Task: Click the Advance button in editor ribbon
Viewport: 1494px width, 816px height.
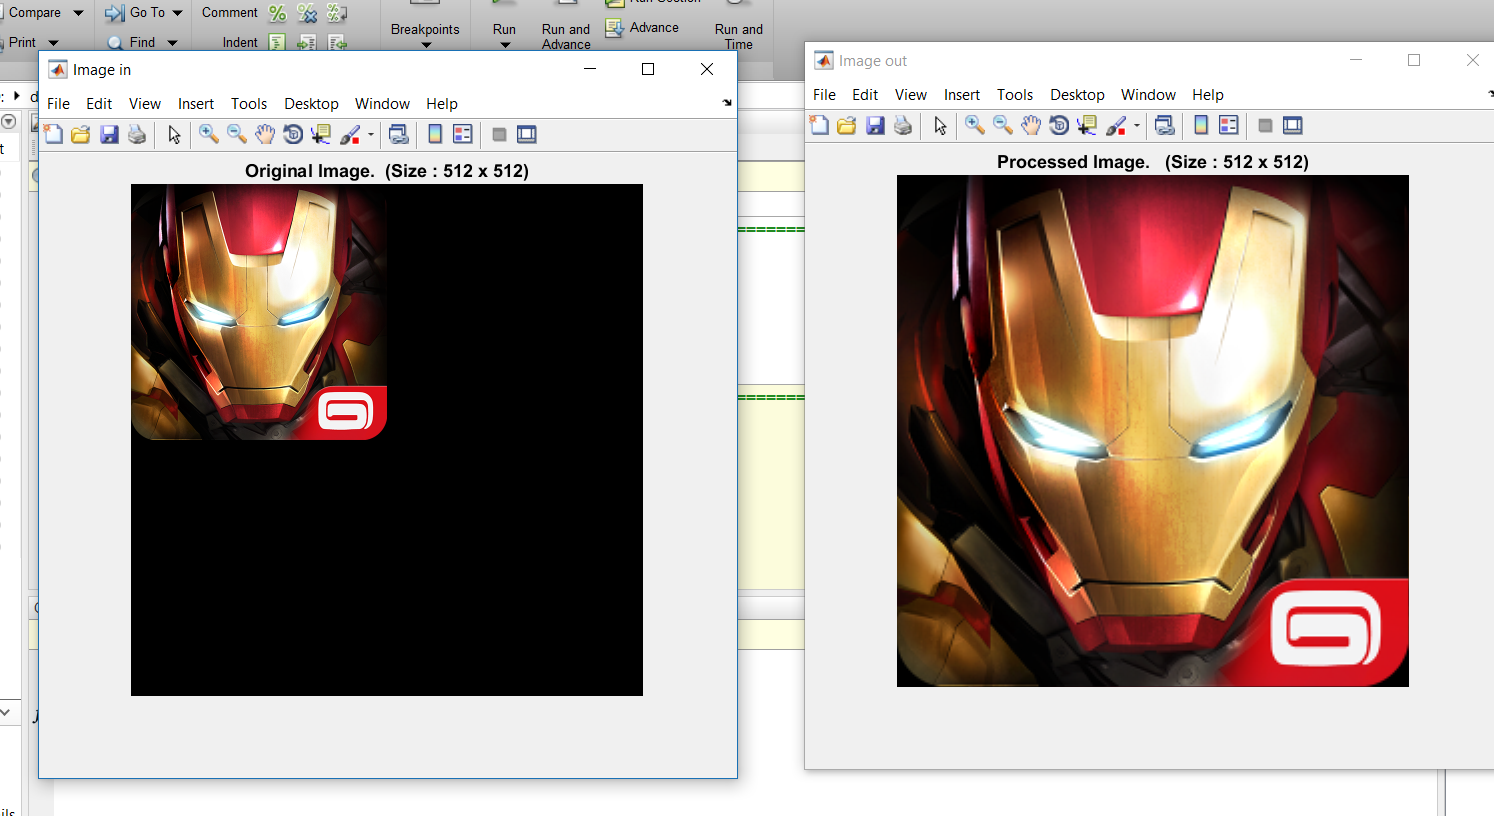Action: [x=643, y=28]
